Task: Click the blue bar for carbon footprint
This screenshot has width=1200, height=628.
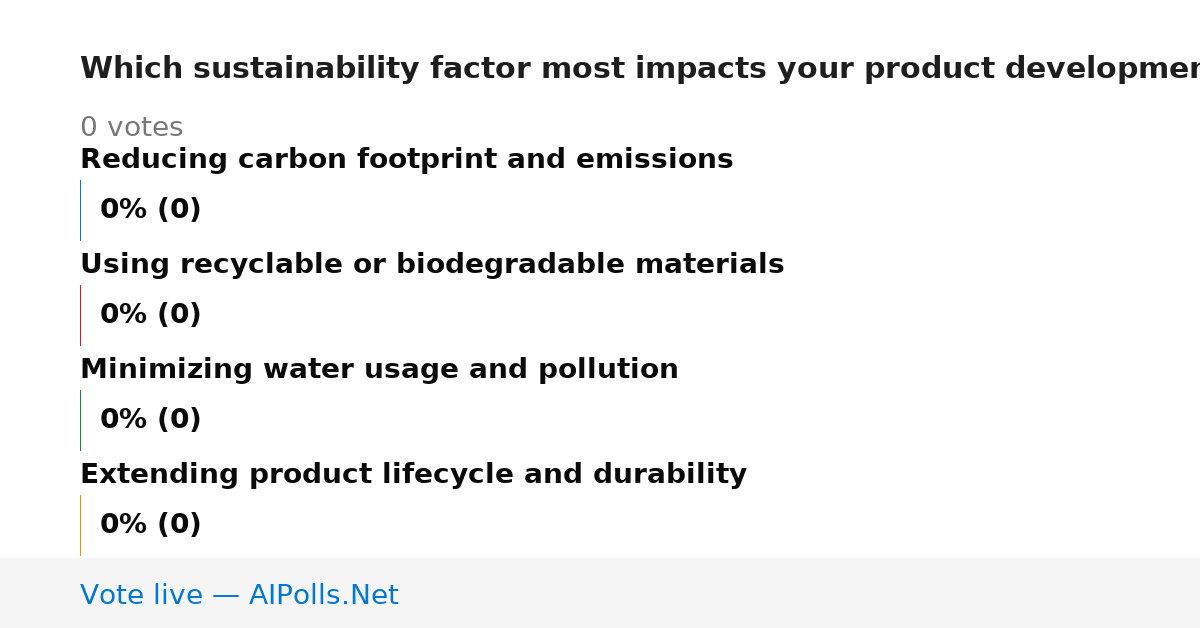Action: 80,210
